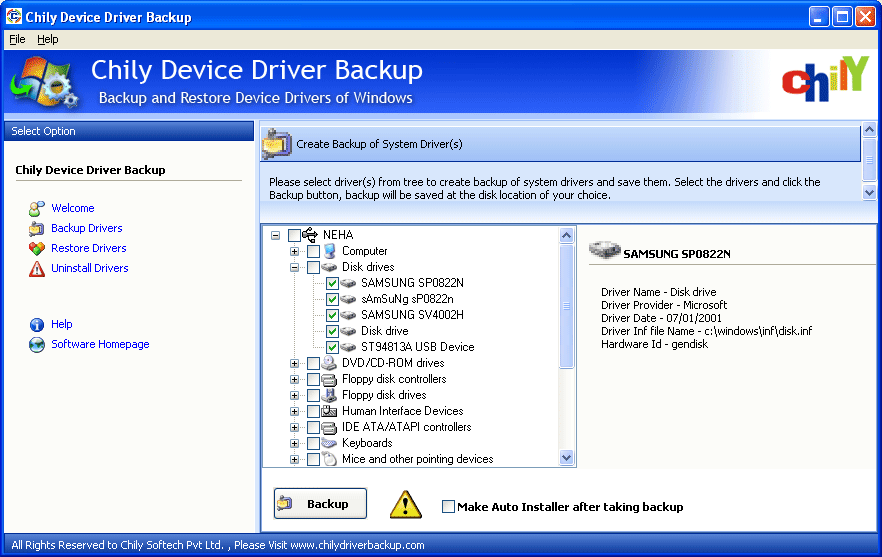Open the File menu

[x=17, y=39]
